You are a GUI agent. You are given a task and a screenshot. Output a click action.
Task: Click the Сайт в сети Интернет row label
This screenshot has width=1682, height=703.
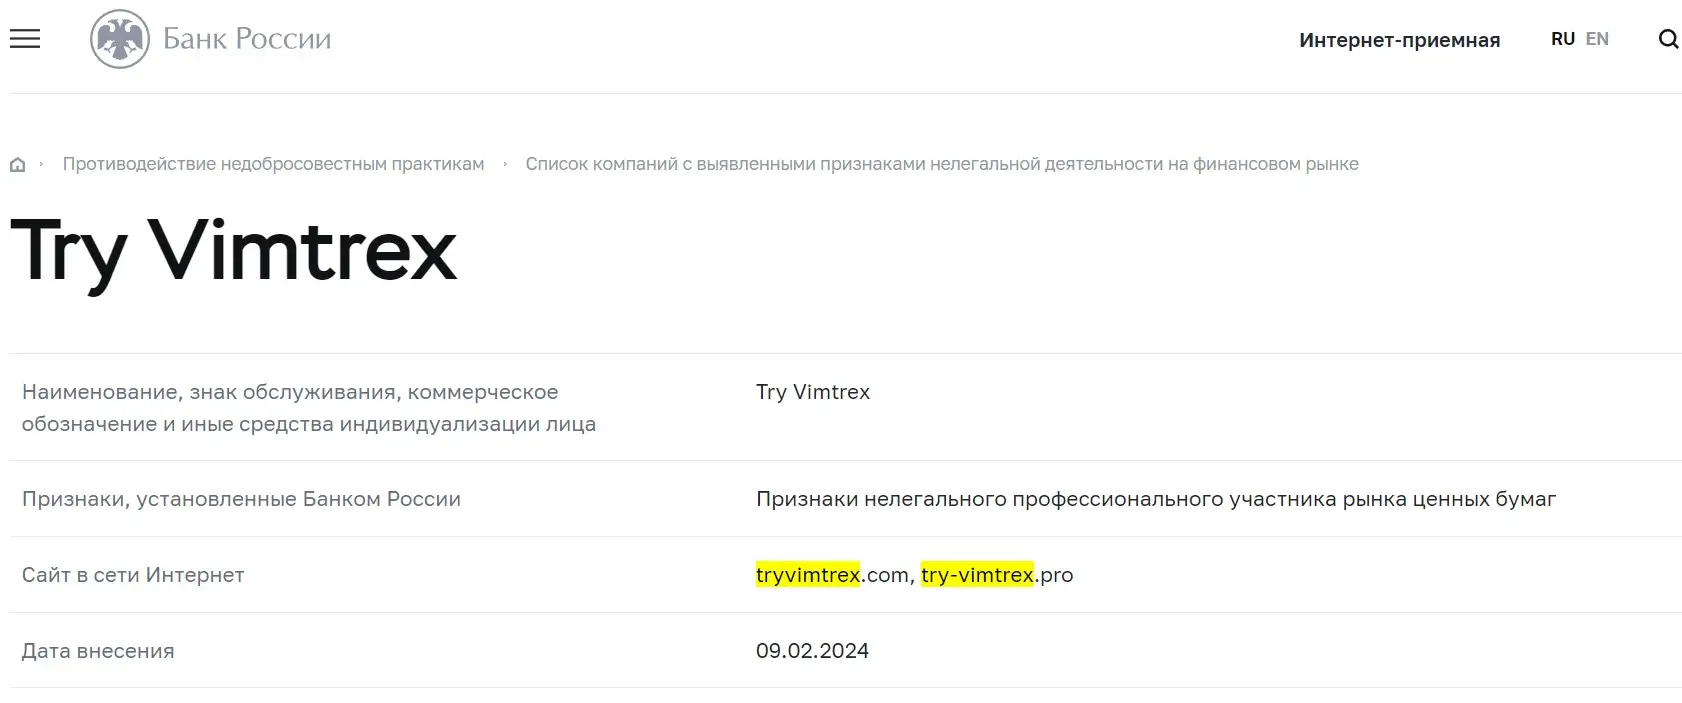[x=132, y=575]
